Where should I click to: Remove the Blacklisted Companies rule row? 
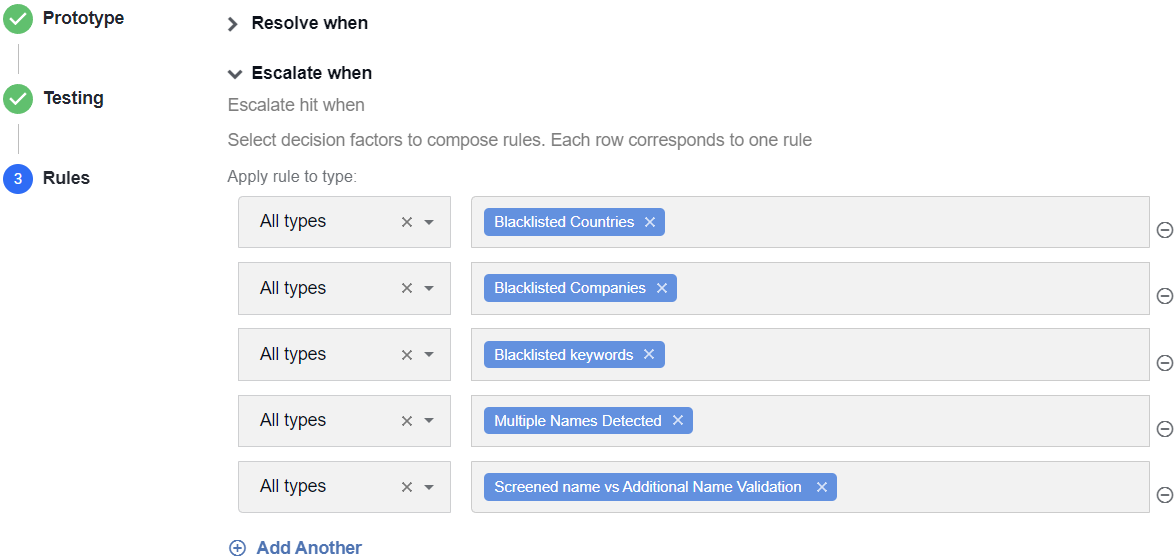1164,296
